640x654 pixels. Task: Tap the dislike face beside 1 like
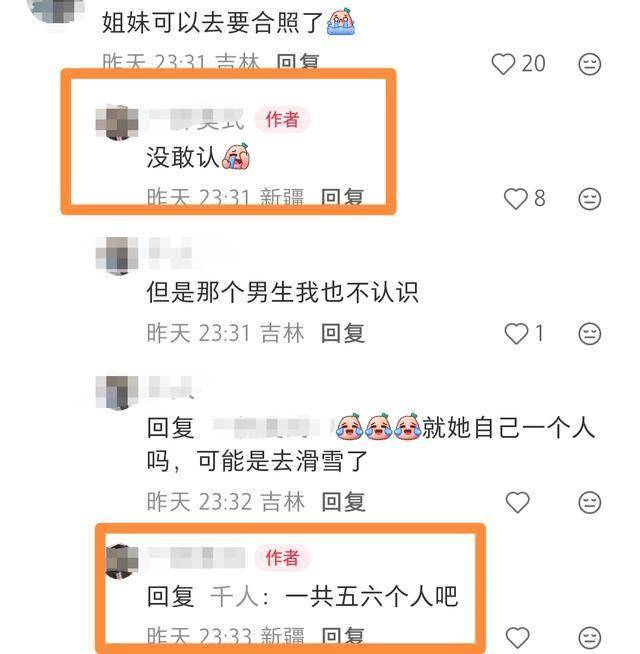[x=590, y=334]
